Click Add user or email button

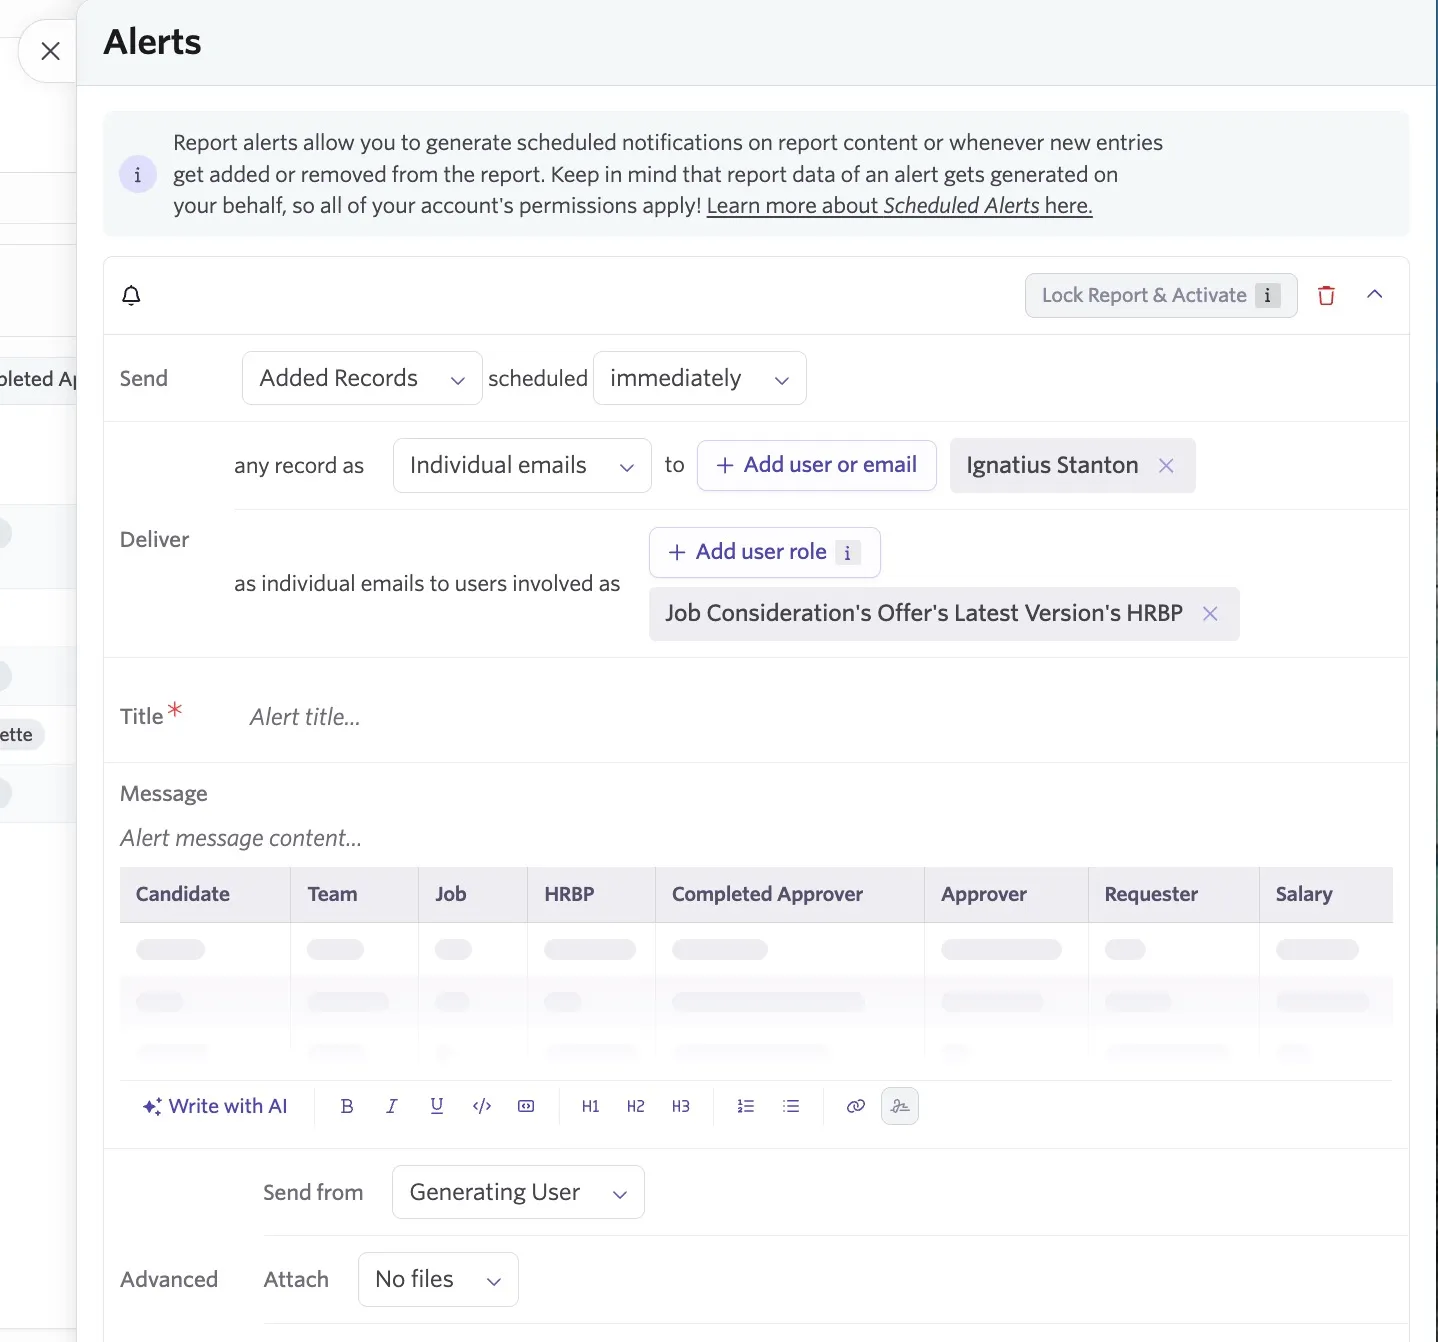[816, 465]
